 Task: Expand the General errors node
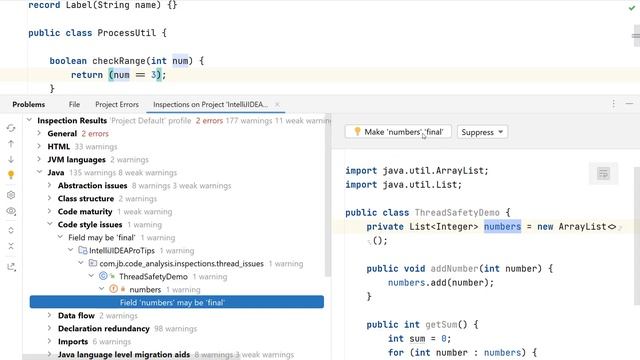(39, 133)
